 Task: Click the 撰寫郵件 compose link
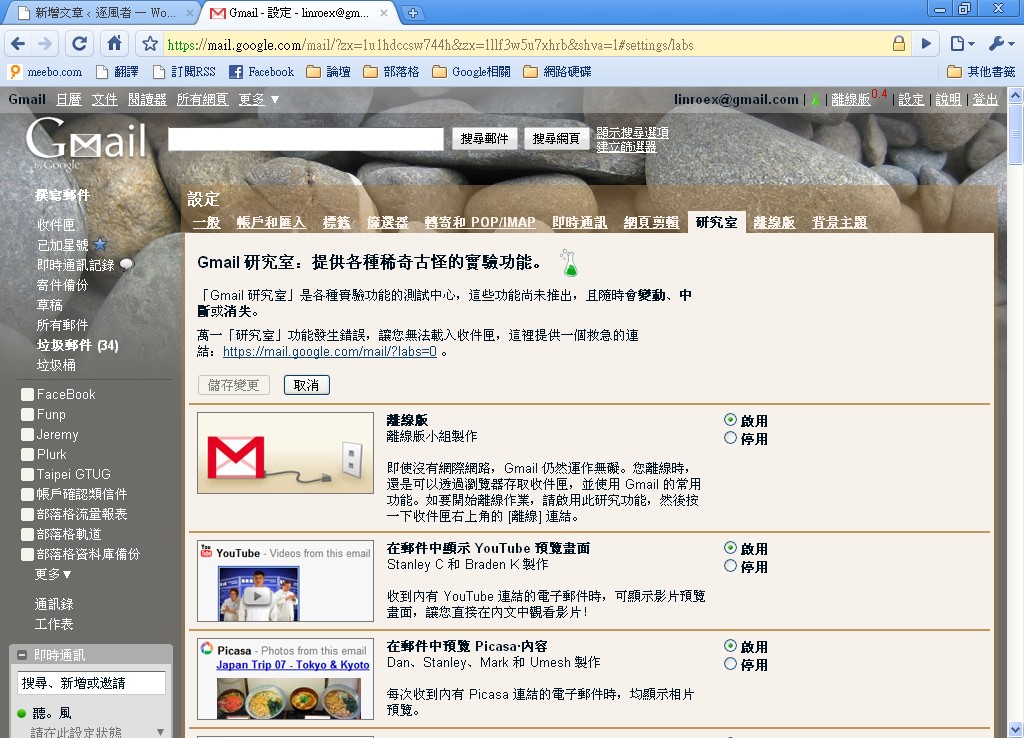coord(63,195)
